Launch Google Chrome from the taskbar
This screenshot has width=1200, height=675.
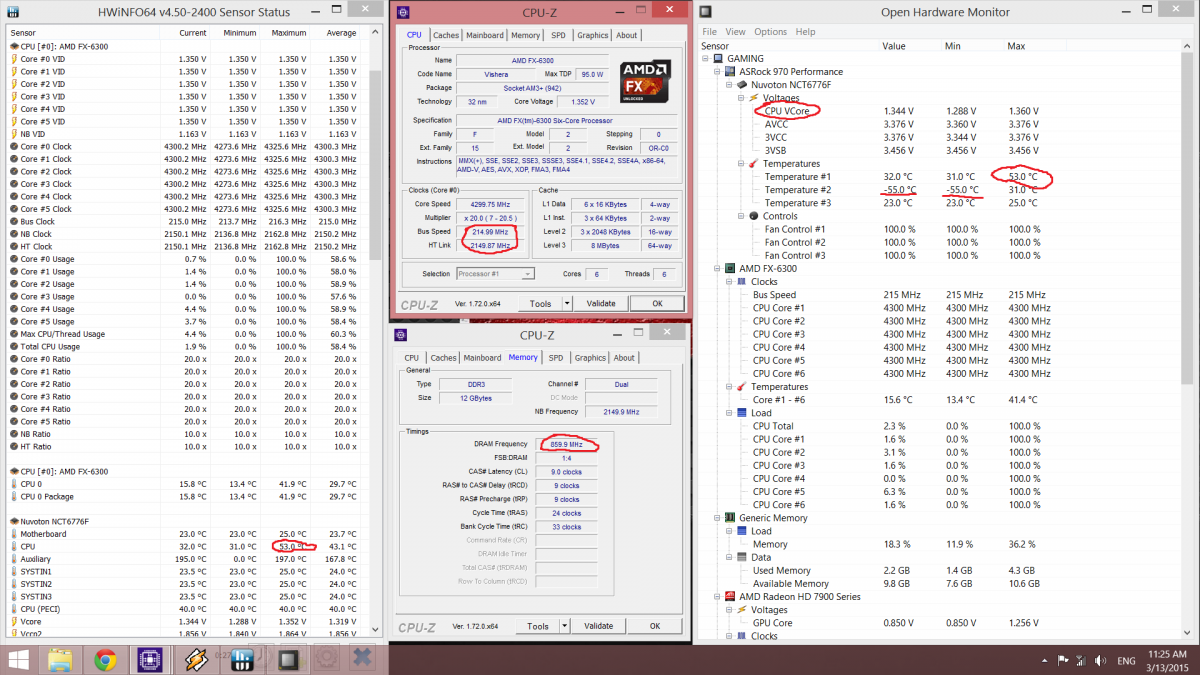pos(104,659)
